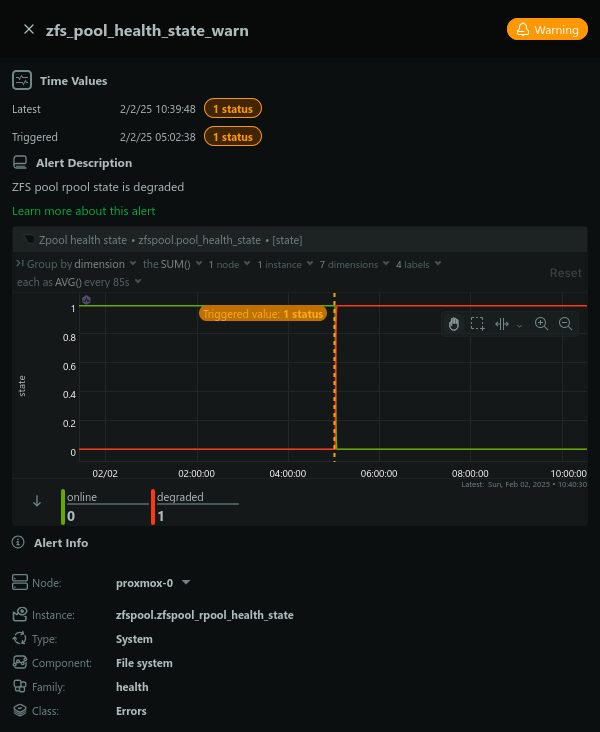Click the 2/2/25 05:02:38 triggered timestamp
Screen dimensions: 600x732
click(158, 137)
